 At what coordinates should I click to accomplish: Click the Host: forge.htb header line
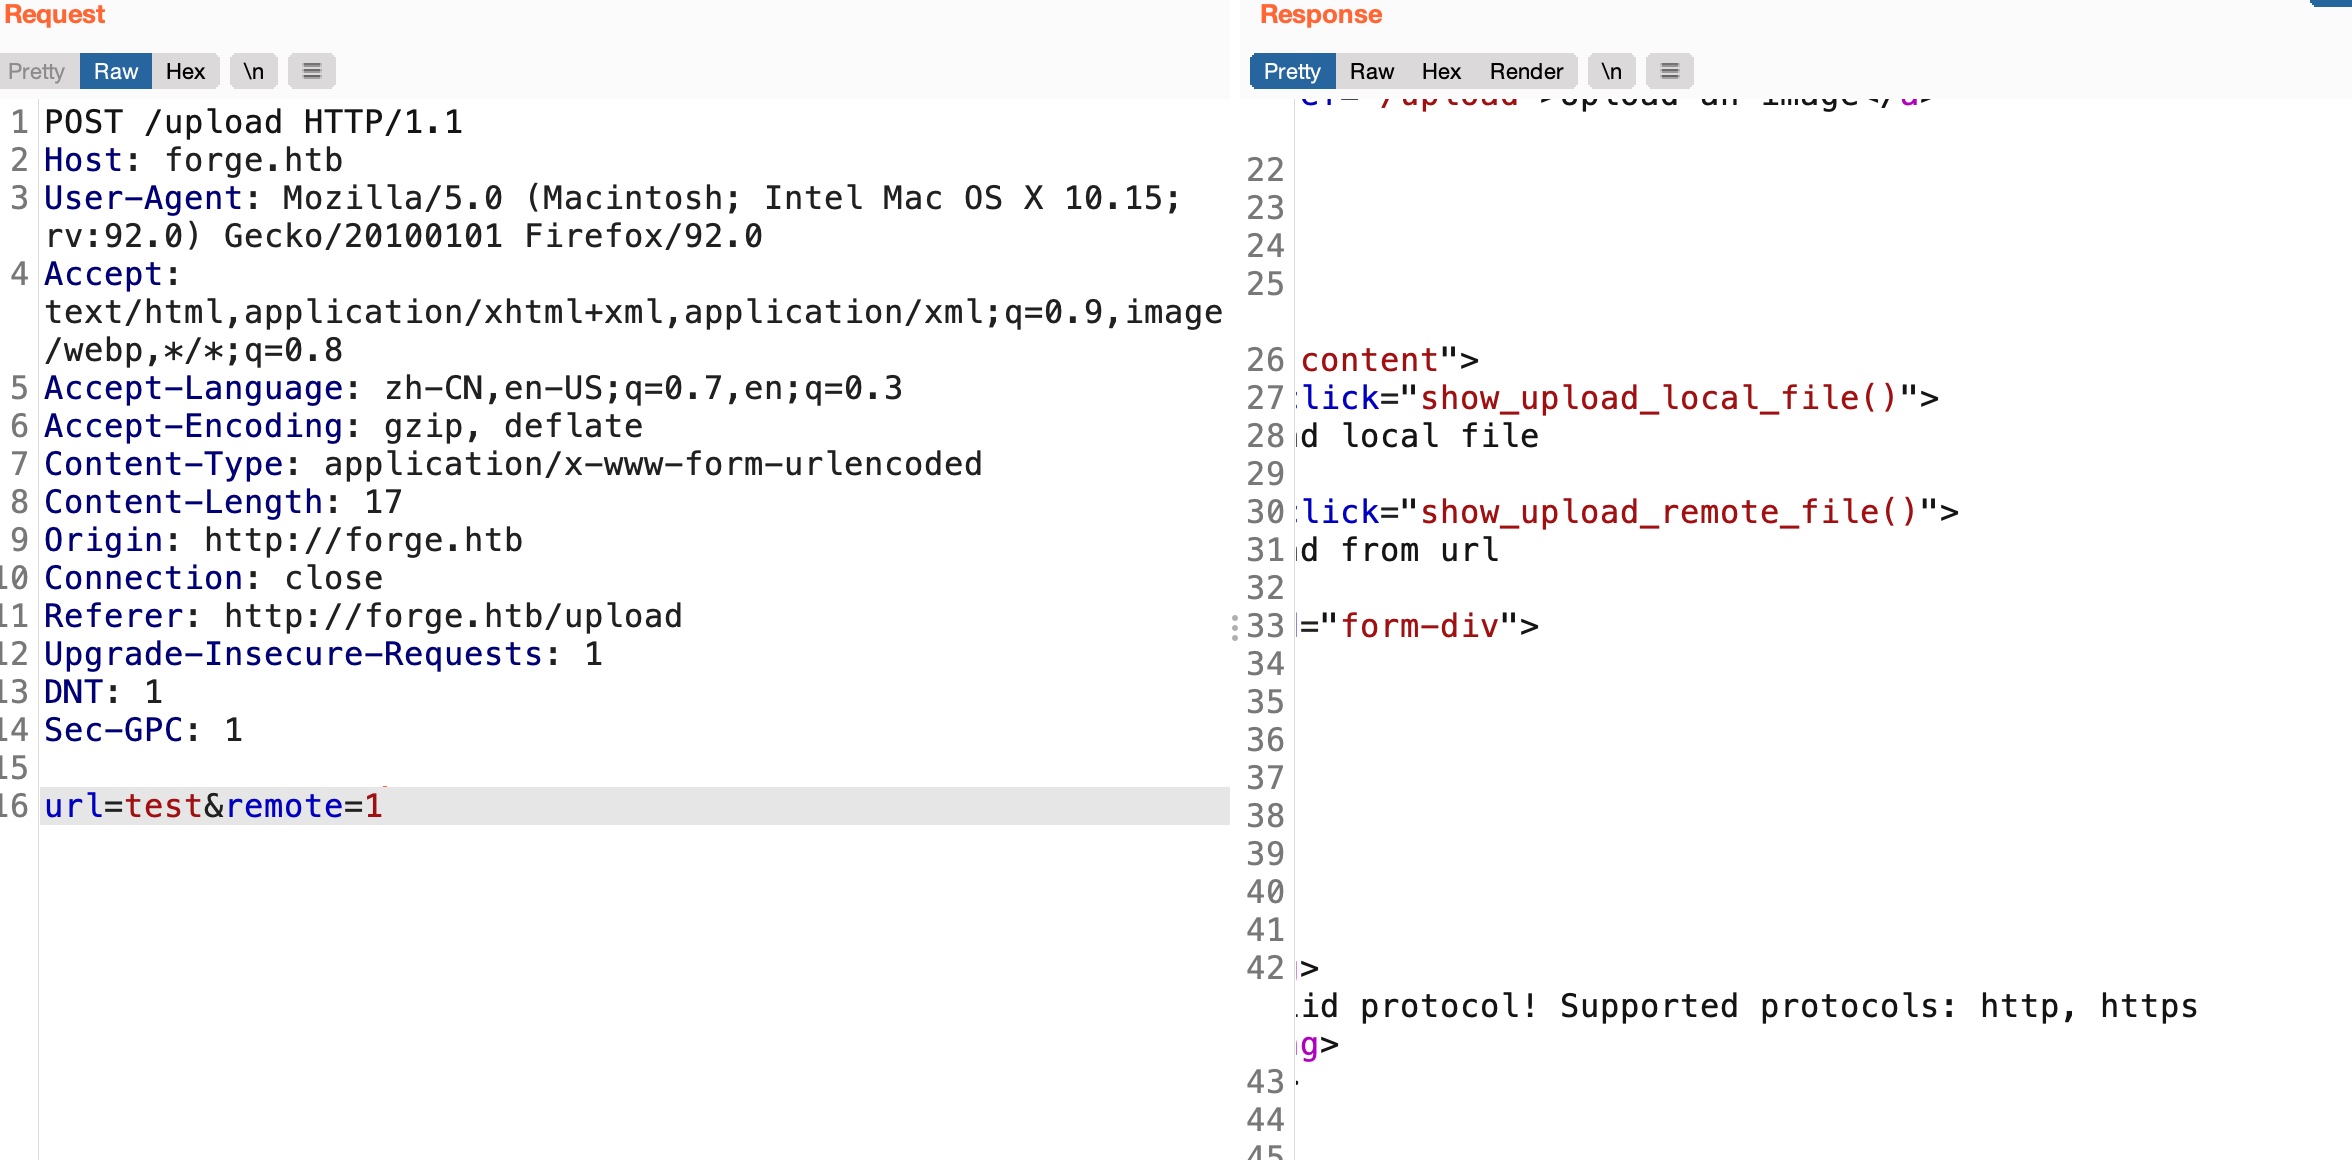(193, 160)
